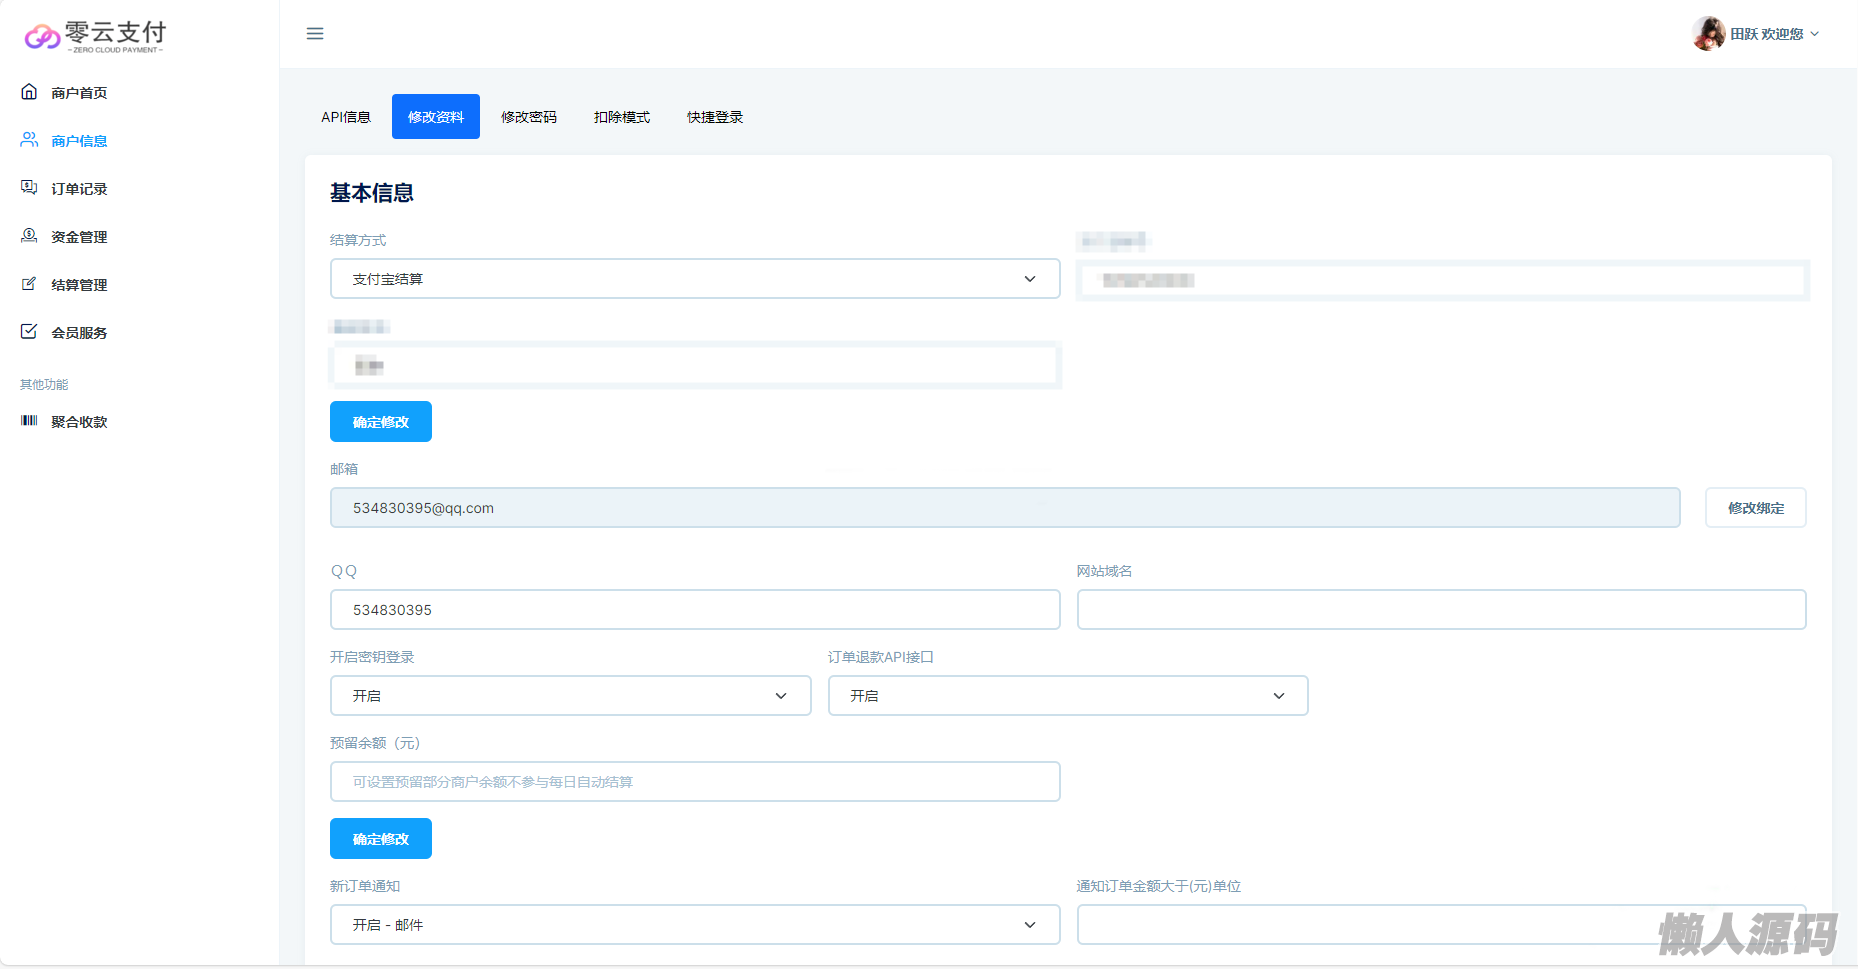Click the 商户信息 users icon
This screenshot has height=969, width=1858.
point(29,140)
